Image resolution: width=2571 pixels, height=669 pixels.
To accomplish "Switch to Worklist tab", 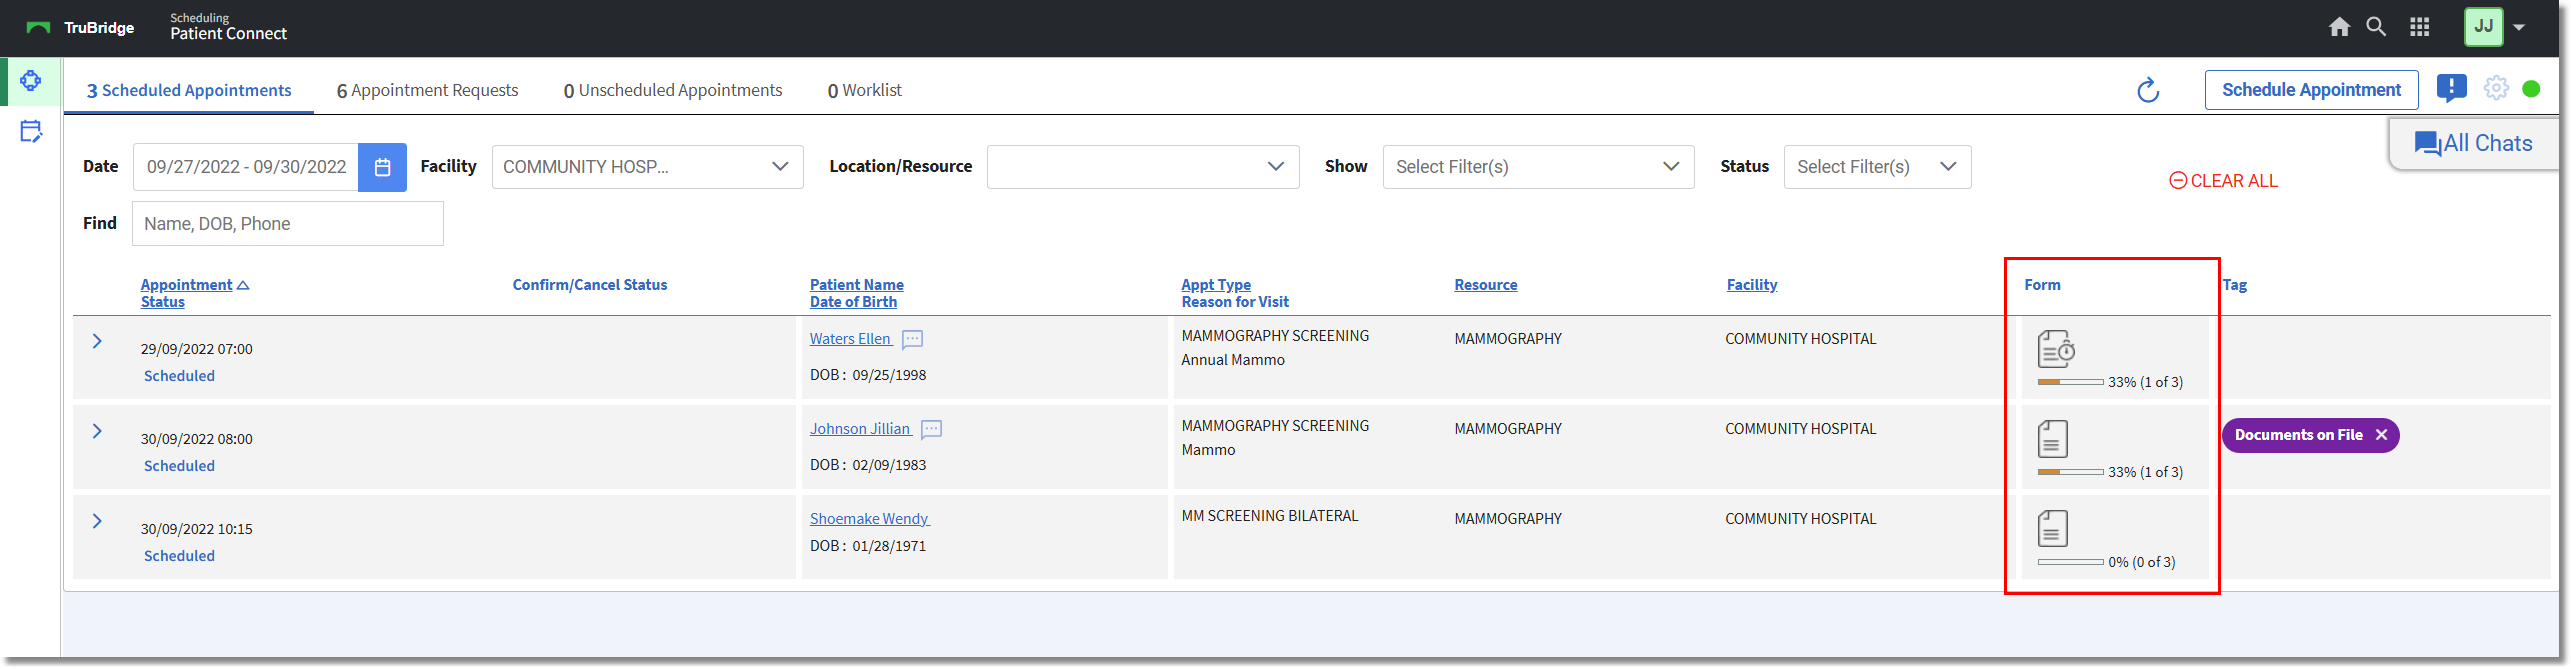I will [x=864, y=90].
